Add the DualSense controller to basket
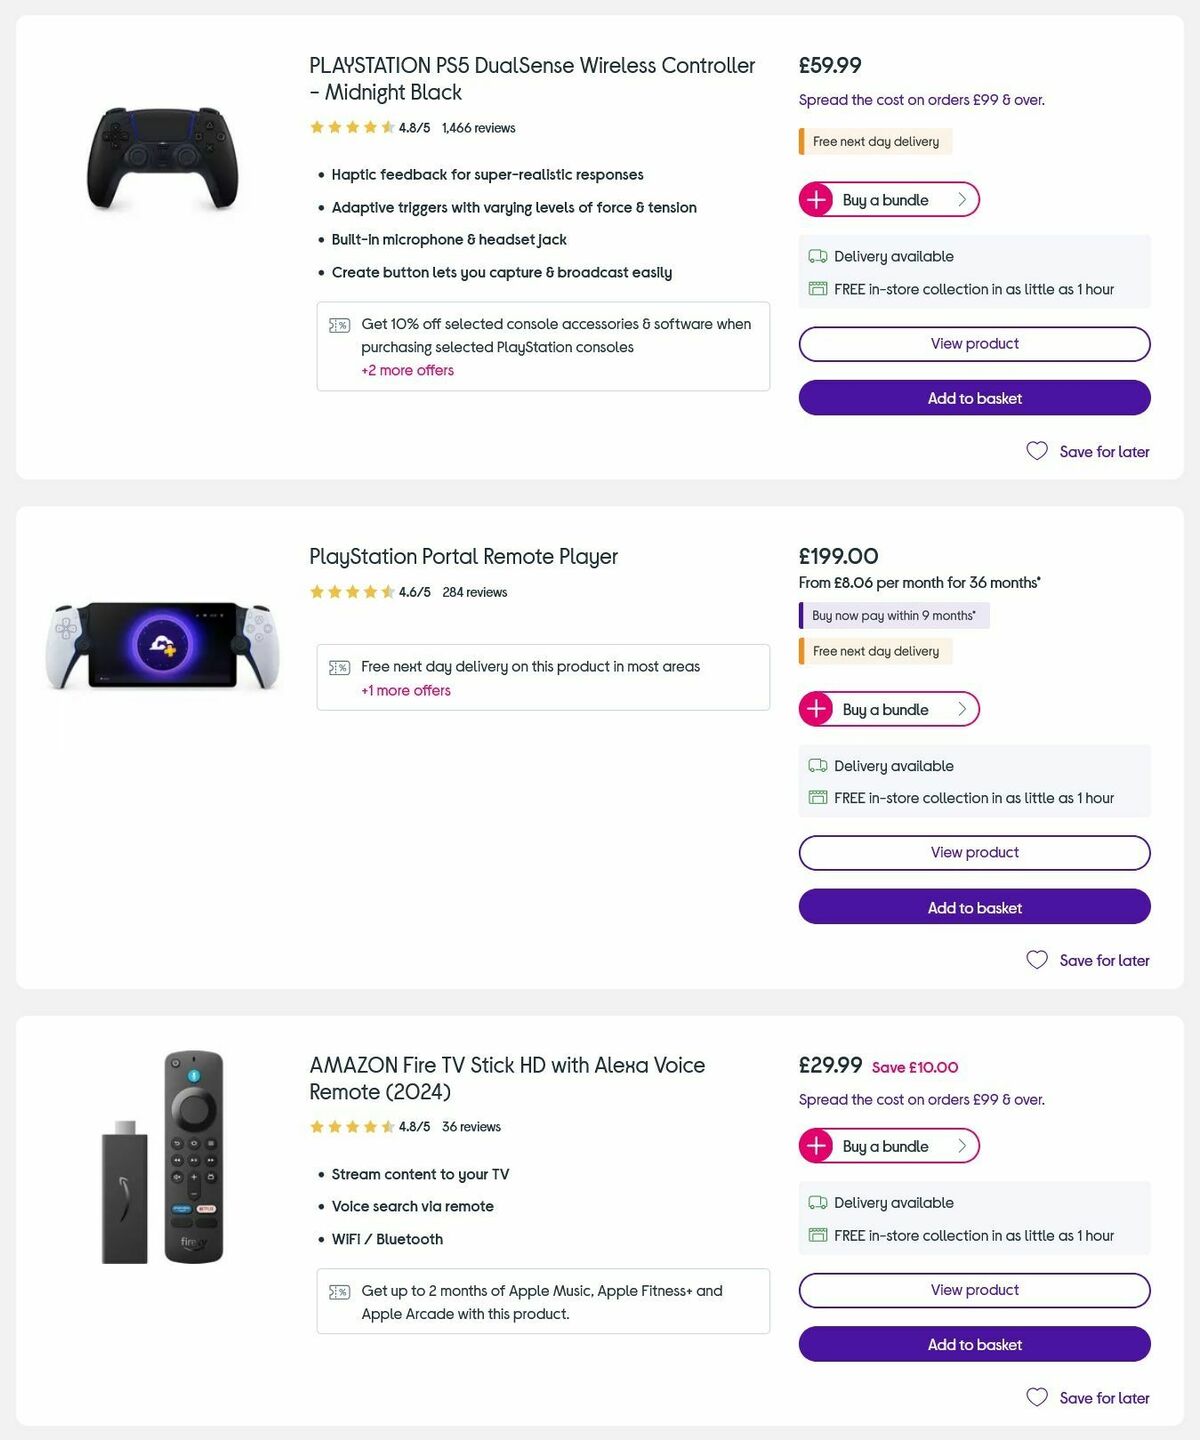 tap(974, 398)
